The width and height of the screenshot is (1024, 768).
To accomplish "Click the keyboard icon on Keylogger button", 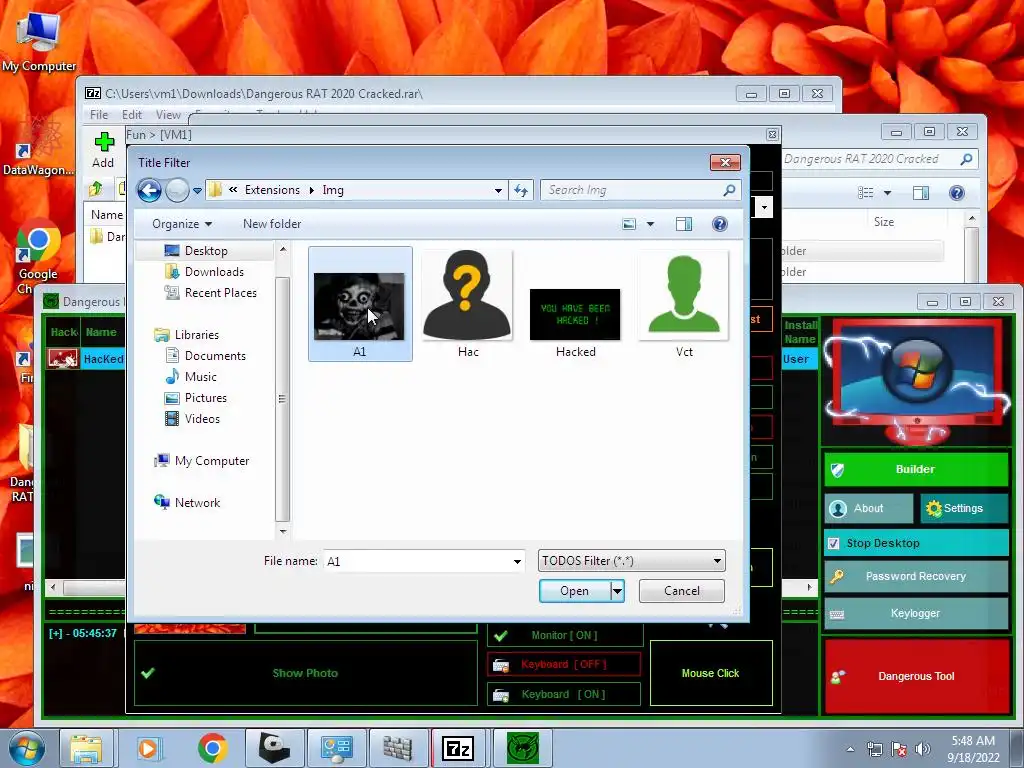I will 837,614.
